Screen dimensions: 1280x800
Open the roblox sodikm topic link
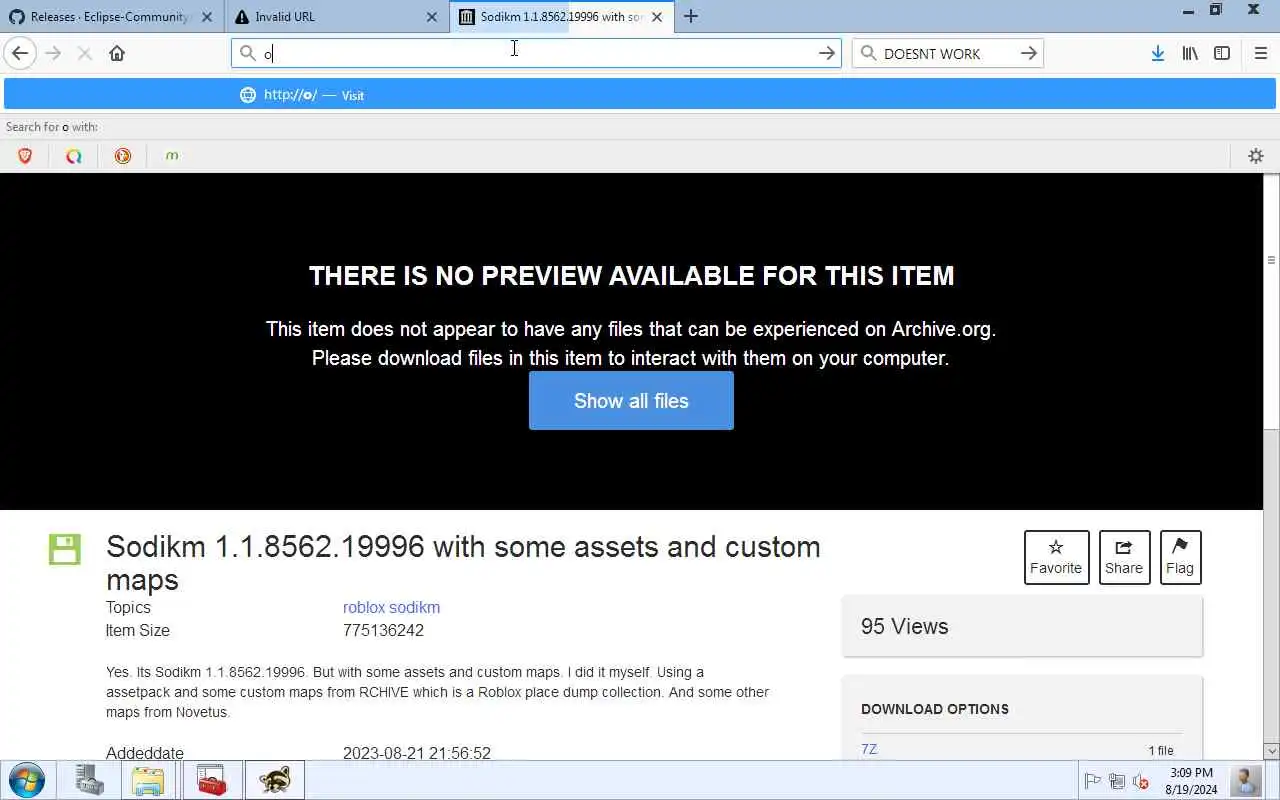[391, 607]
